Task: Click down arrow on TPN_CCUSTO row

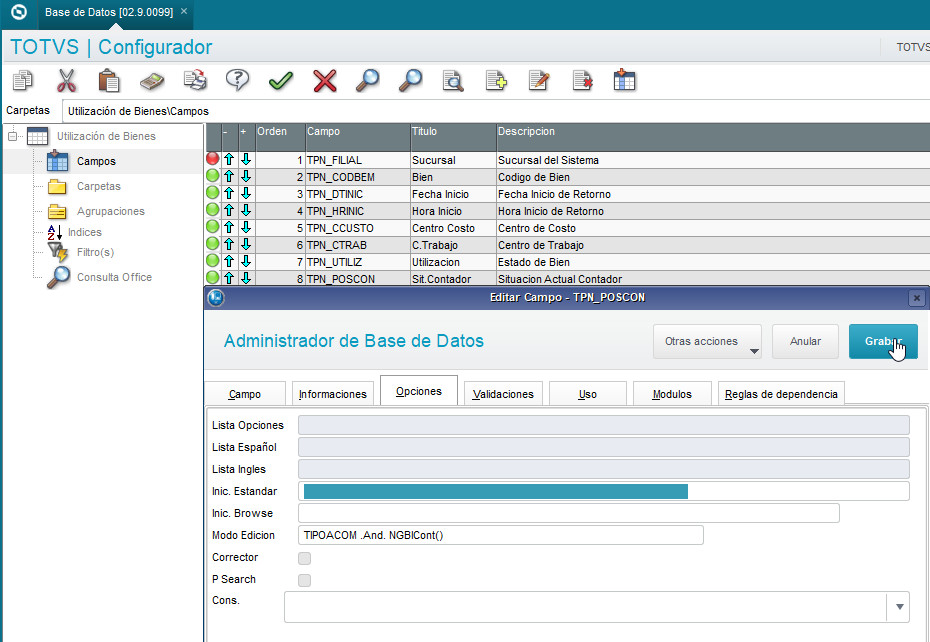Action: pos(246,227)
